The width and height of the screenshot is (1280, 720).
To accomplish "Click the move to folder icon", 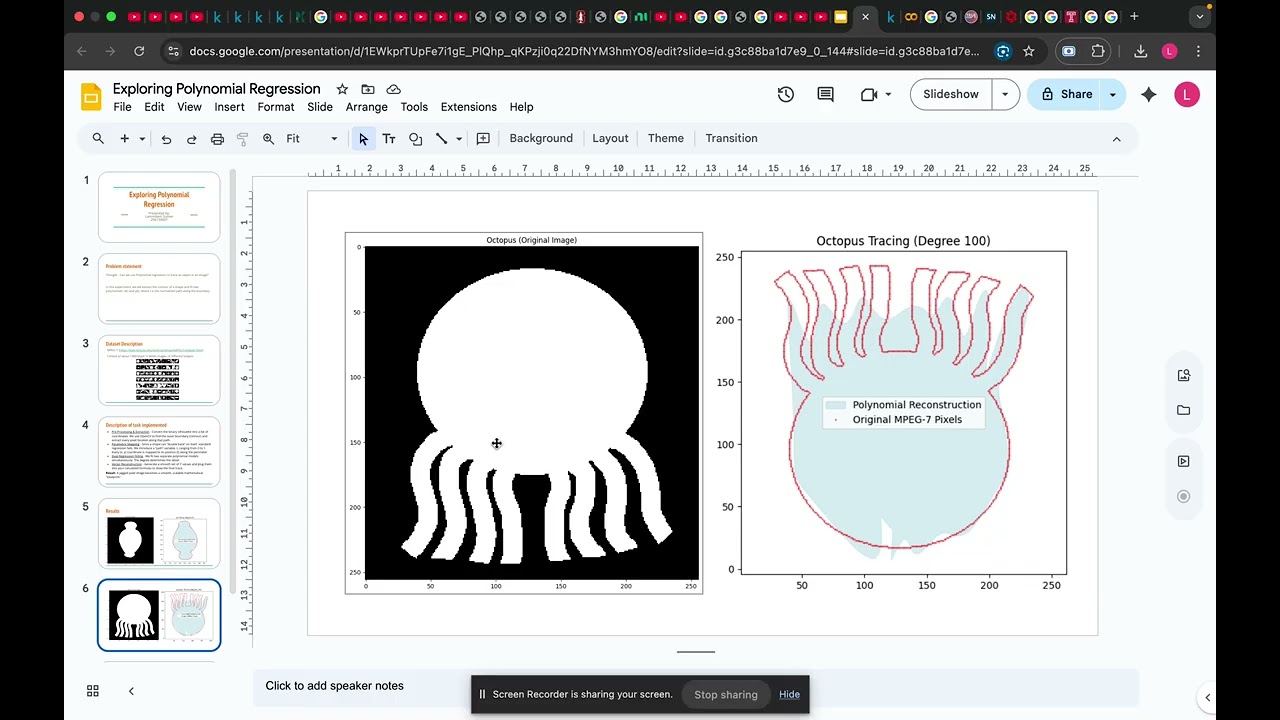I will point(368,89).
